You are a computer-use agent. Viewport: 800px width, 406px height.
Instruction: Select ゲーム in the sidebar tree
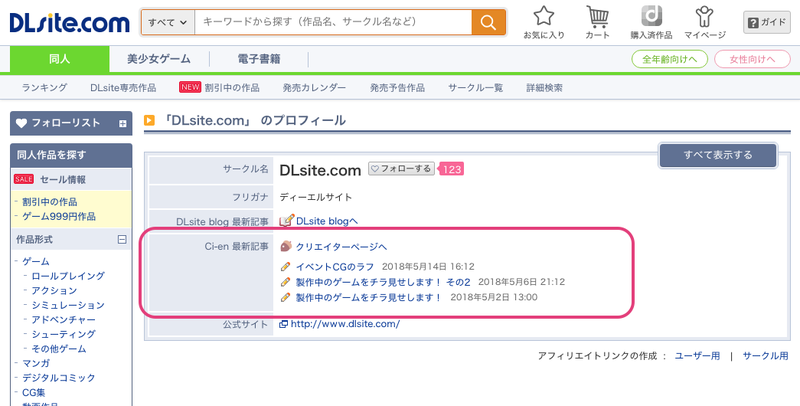pyautogui.click(x=36, y=261)
